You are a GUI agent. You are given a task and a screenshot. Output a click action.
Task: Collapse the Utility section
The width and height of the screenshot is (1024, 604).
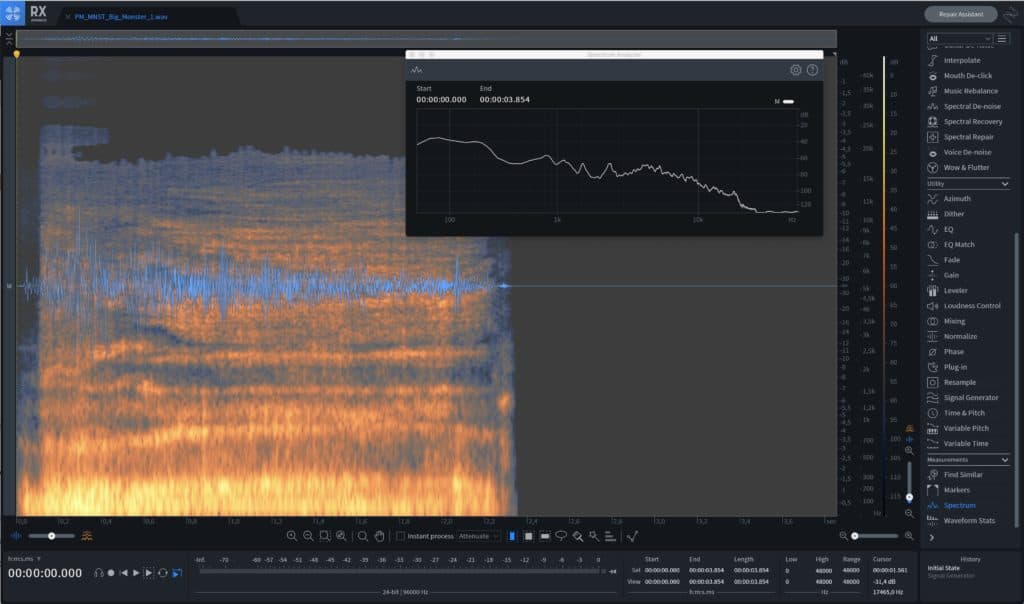pos(1004,184)
